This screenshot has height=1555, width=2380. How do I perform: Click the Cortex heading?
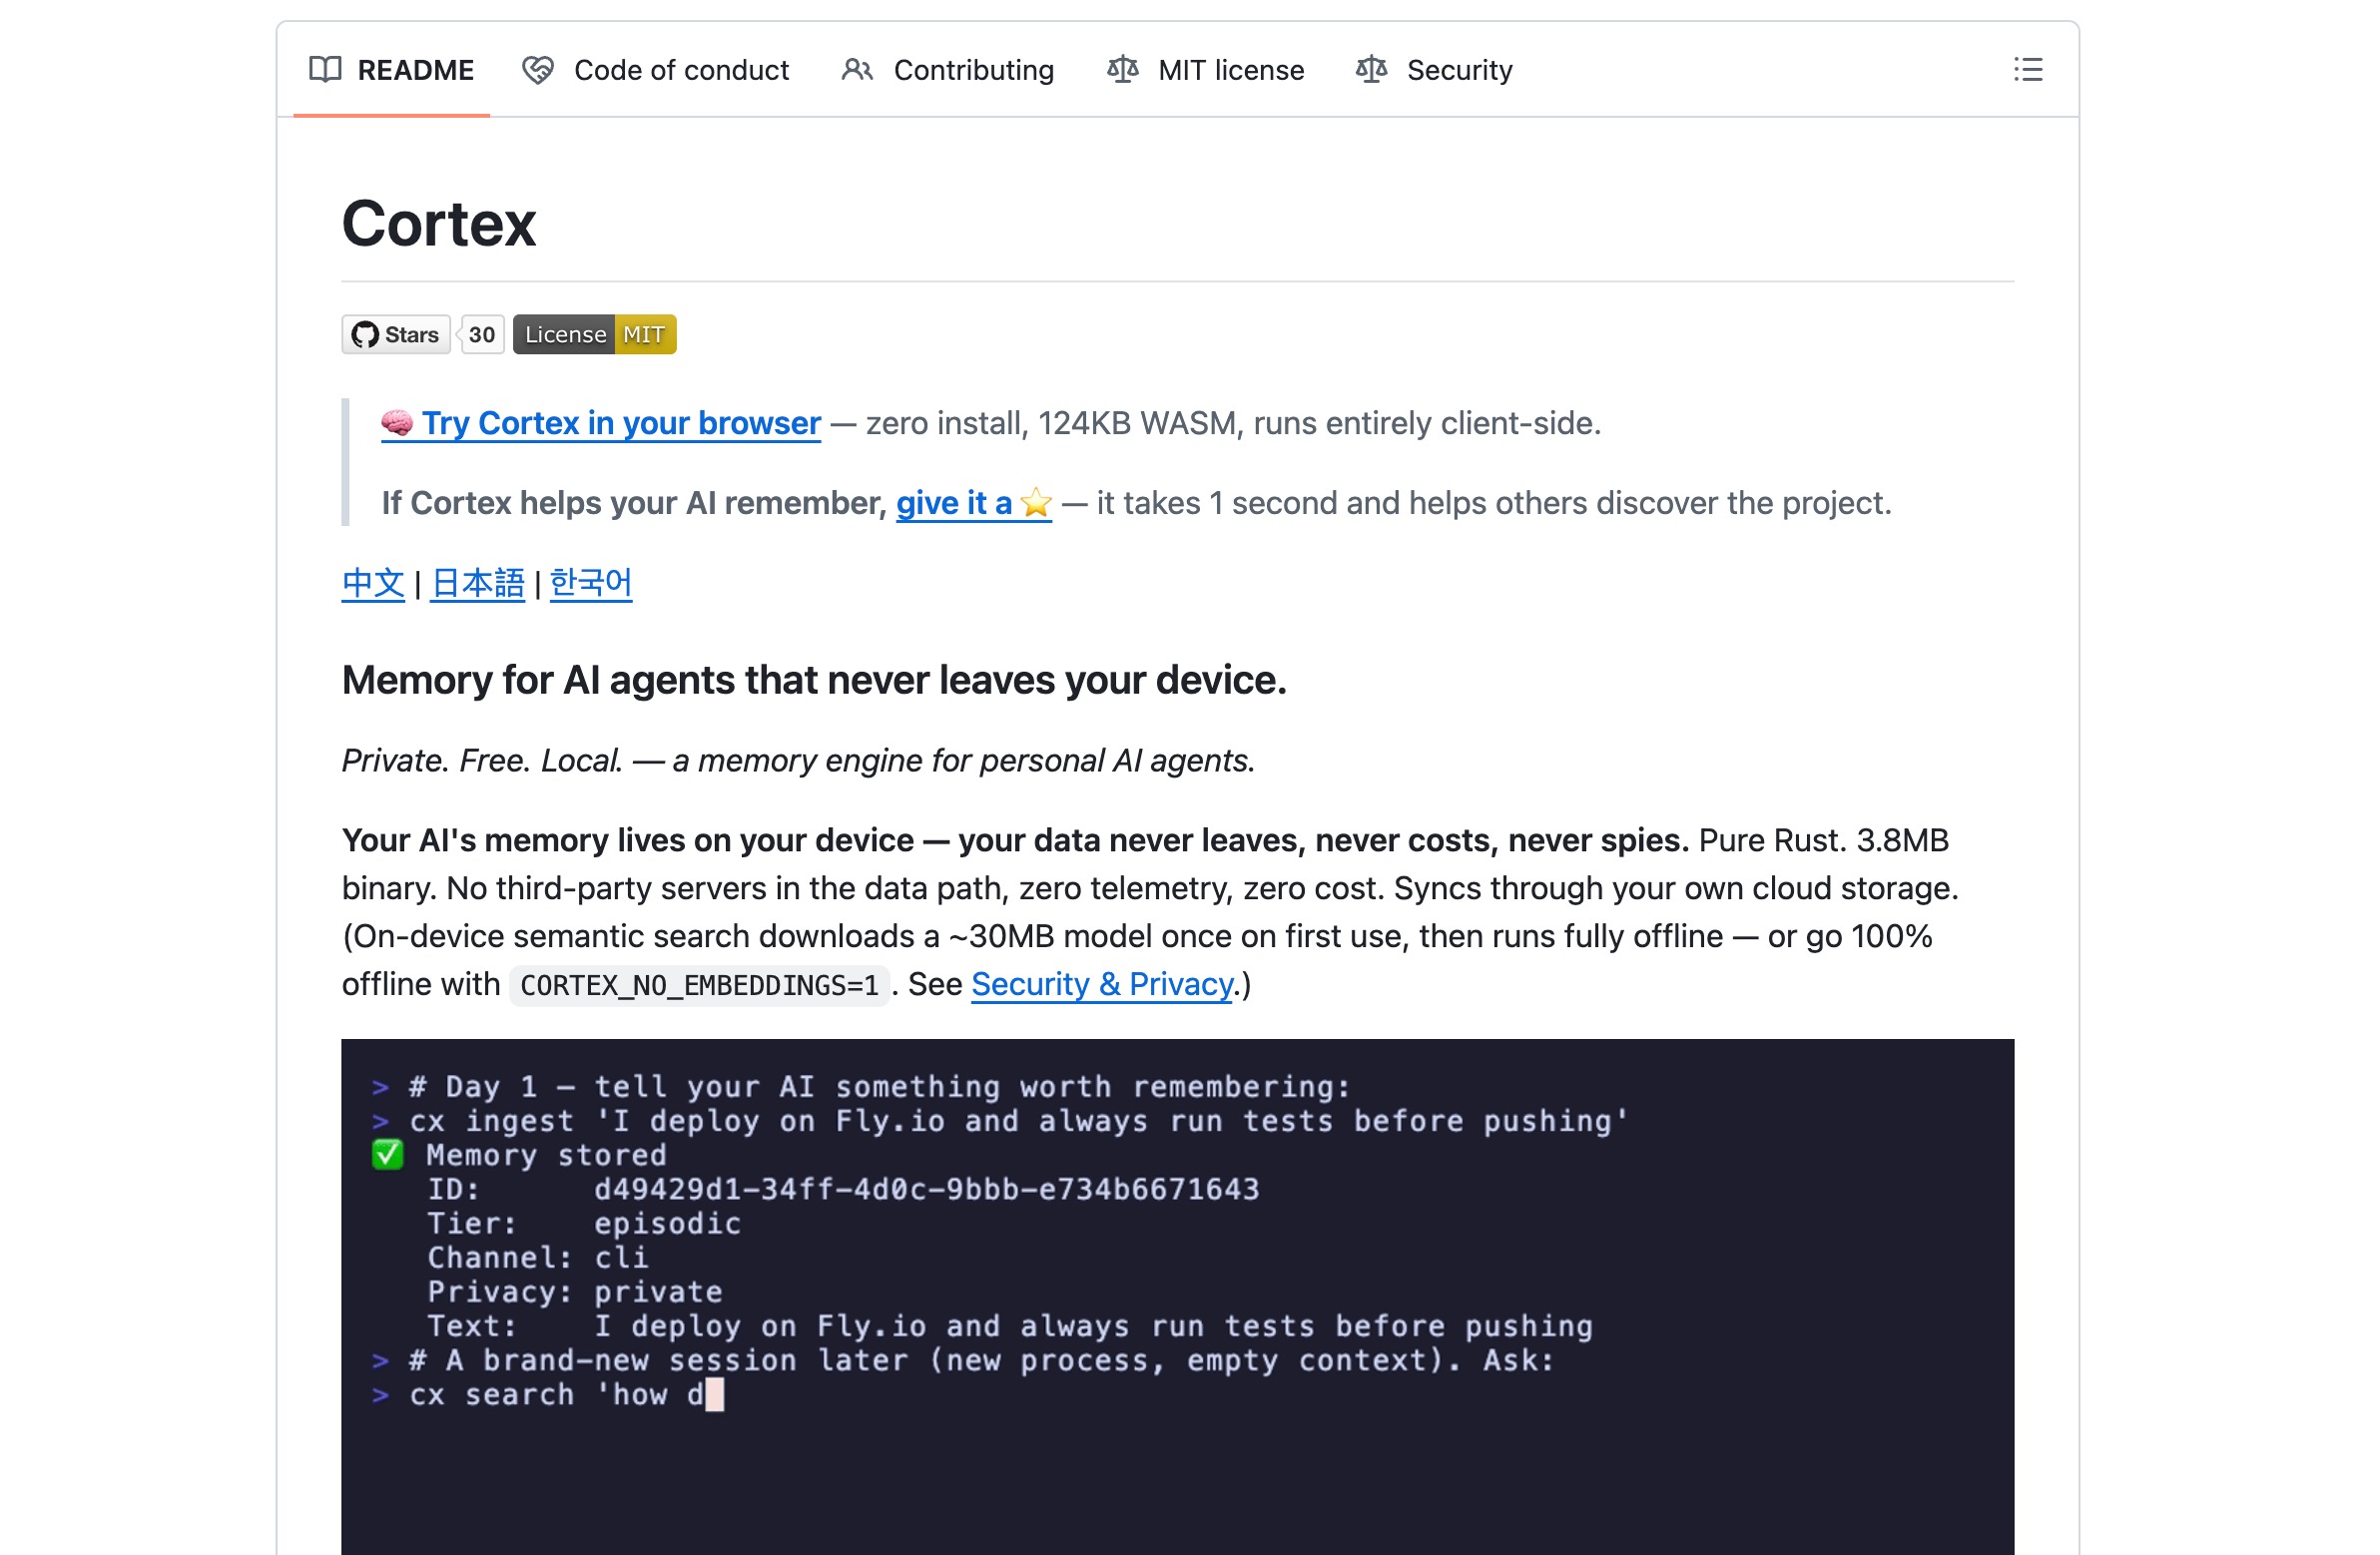(439, 222)
